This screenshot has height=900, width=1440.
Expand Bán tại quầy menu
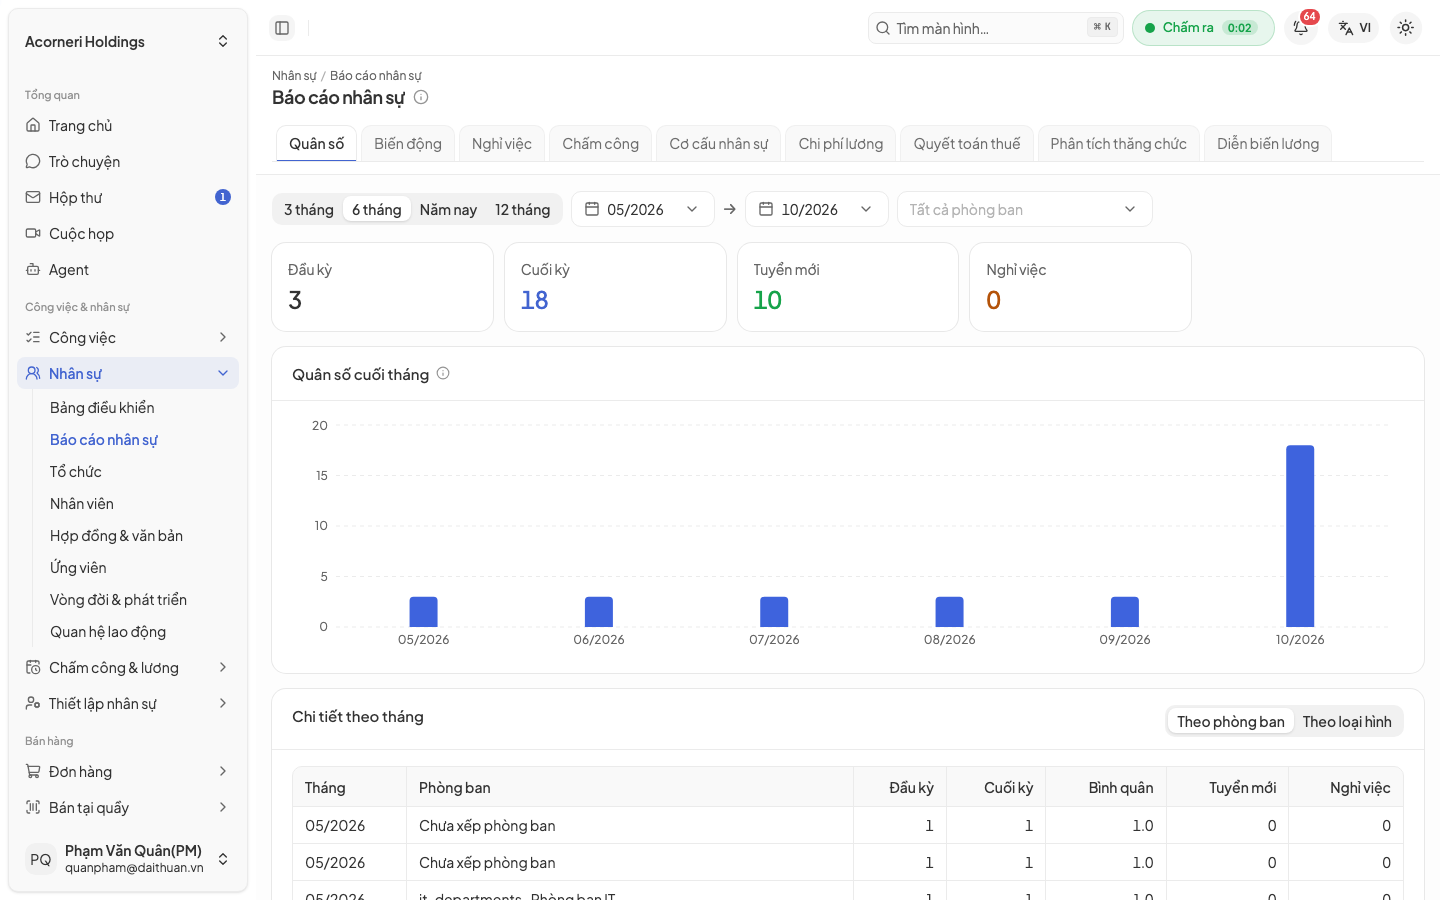[x=128, y=808]
